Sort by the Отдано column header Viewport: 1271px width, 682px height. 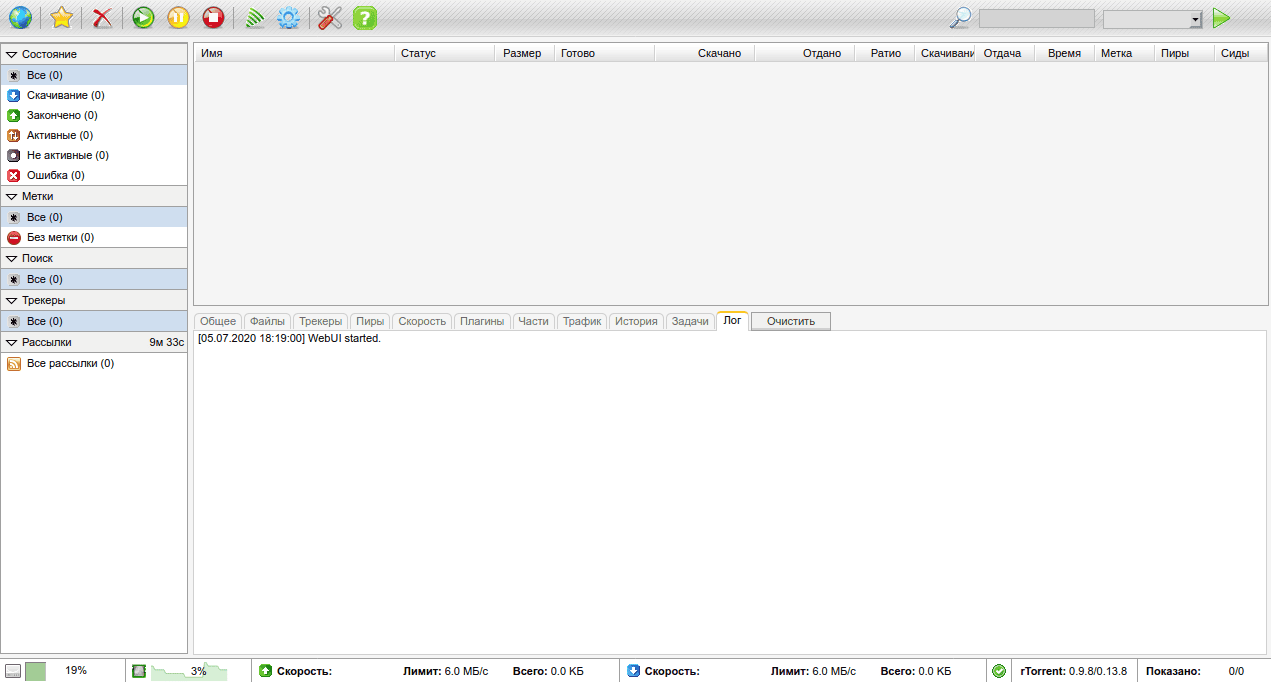click(804, 53)
